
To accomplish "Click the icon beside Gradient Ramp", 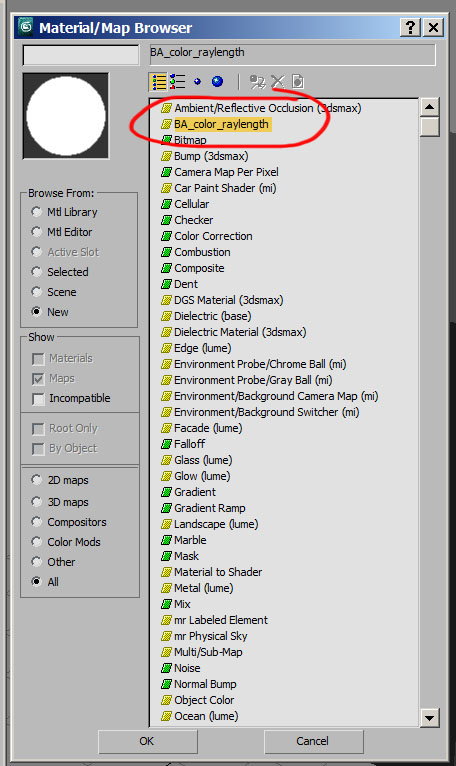I will (167, 508).
